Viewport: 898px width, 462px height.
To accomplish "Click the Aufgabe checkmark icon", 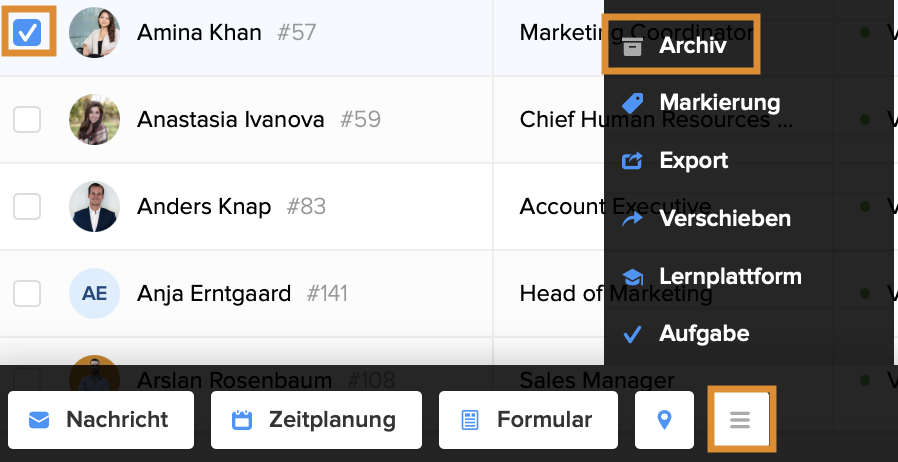I will (x=632, y=334).
